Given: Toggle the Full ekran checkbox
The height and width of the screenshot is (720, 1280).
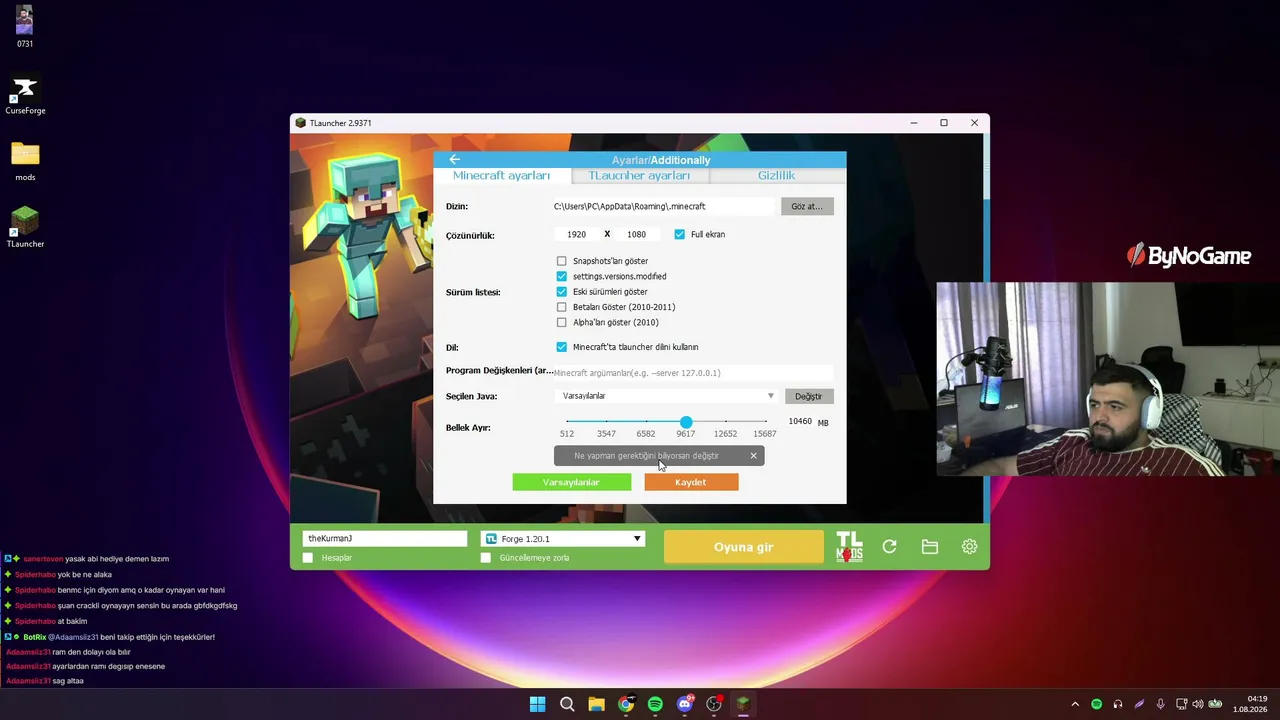Looking at the screenshot, I should pyautogui.click(x=680, y=234).
